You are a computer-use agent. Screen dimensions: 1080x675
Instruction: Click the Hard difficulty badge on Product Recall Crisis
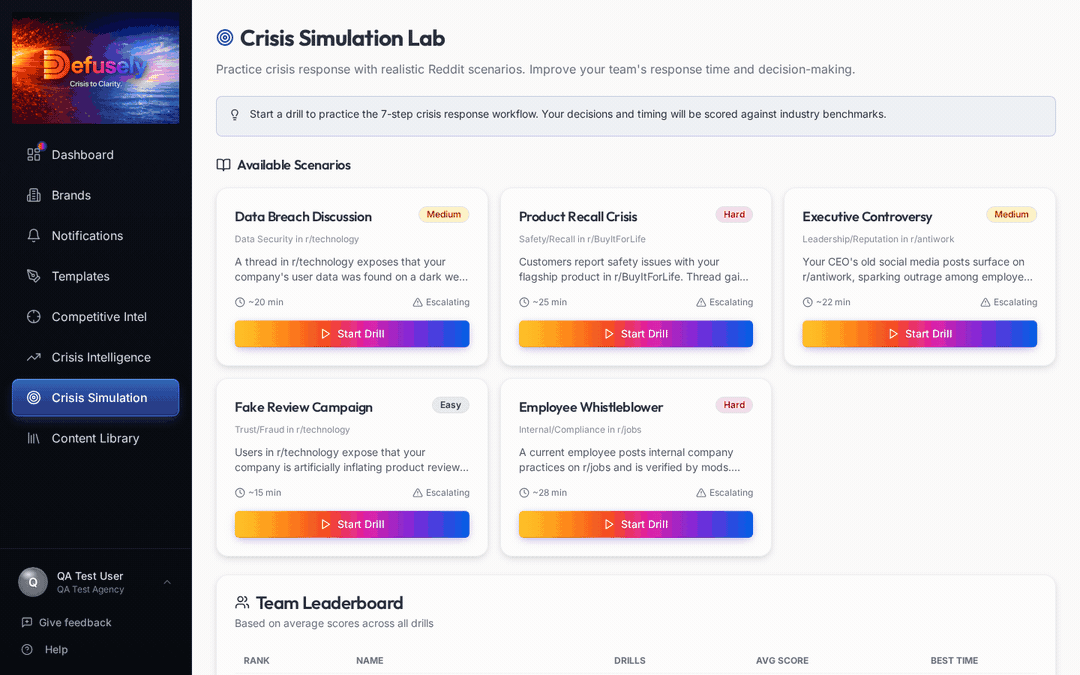[x=734, y=214]
